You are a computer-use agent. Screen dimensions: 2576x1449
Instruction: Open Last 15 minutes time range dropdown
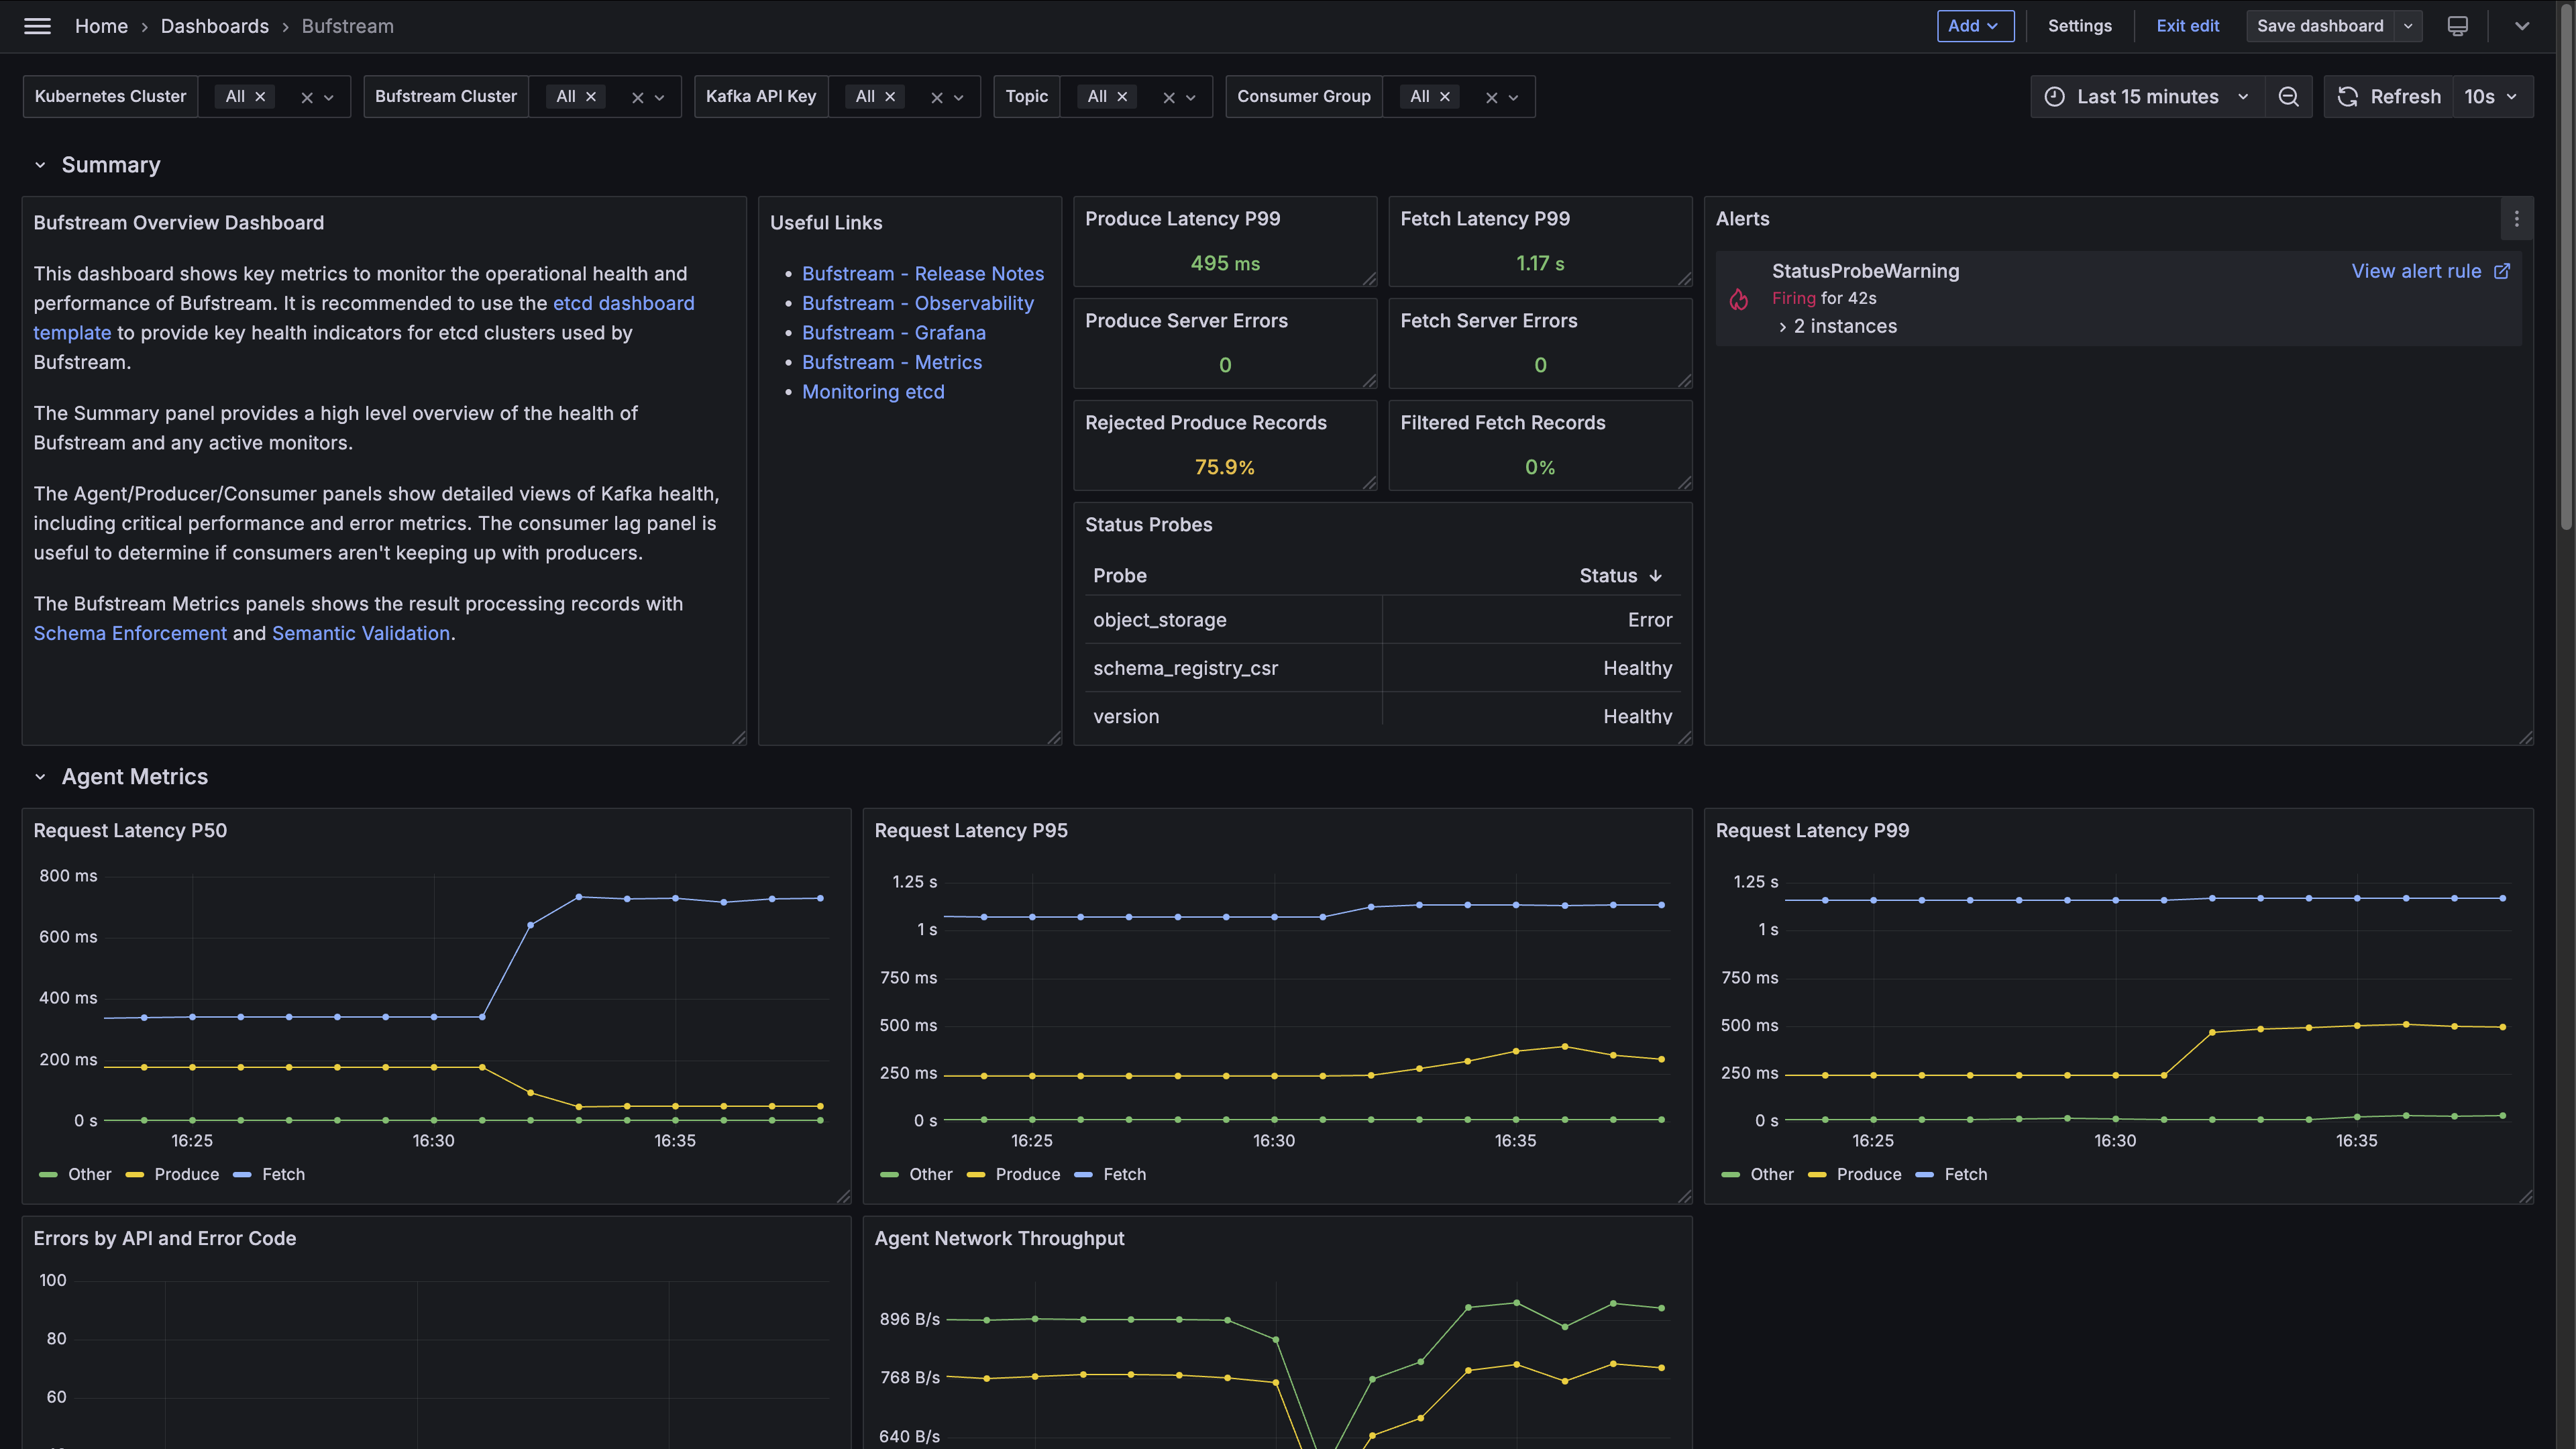2147,96
